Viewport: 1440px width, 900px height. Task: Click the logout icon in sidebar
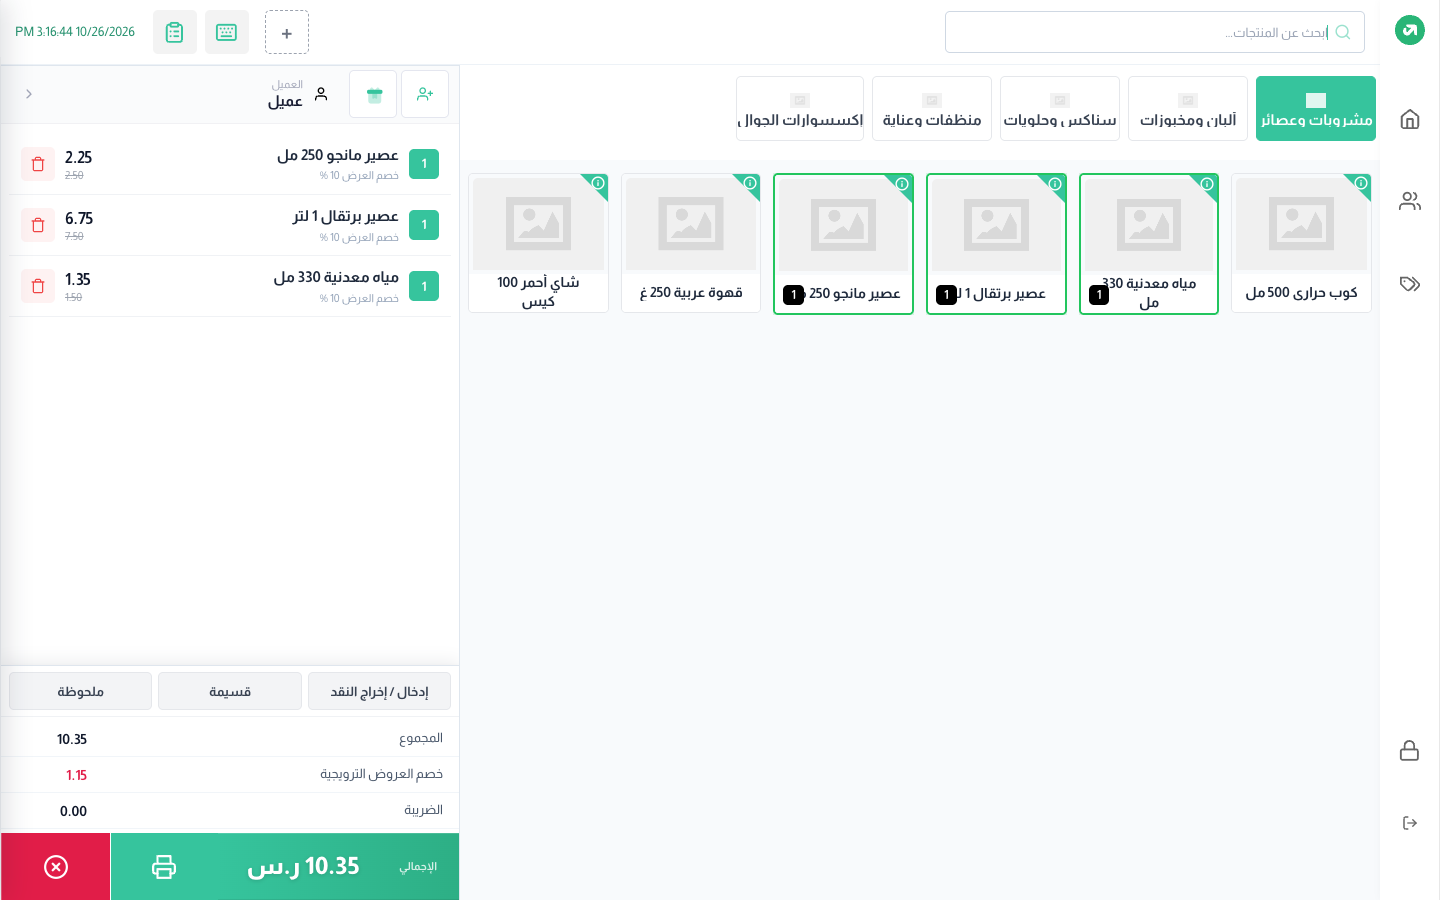tap(1409, 823)
